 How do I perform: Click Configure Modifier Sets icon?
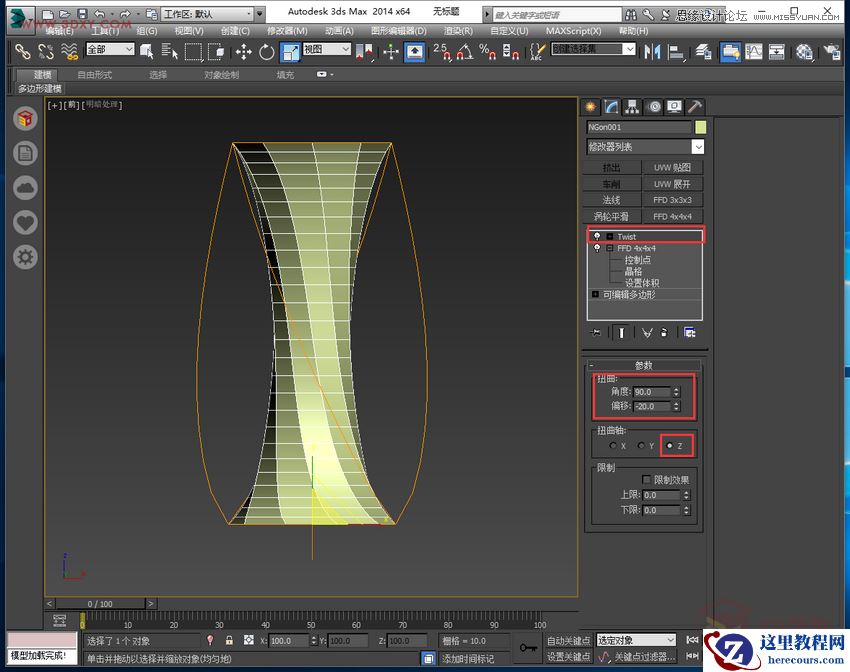coord(689,332)
